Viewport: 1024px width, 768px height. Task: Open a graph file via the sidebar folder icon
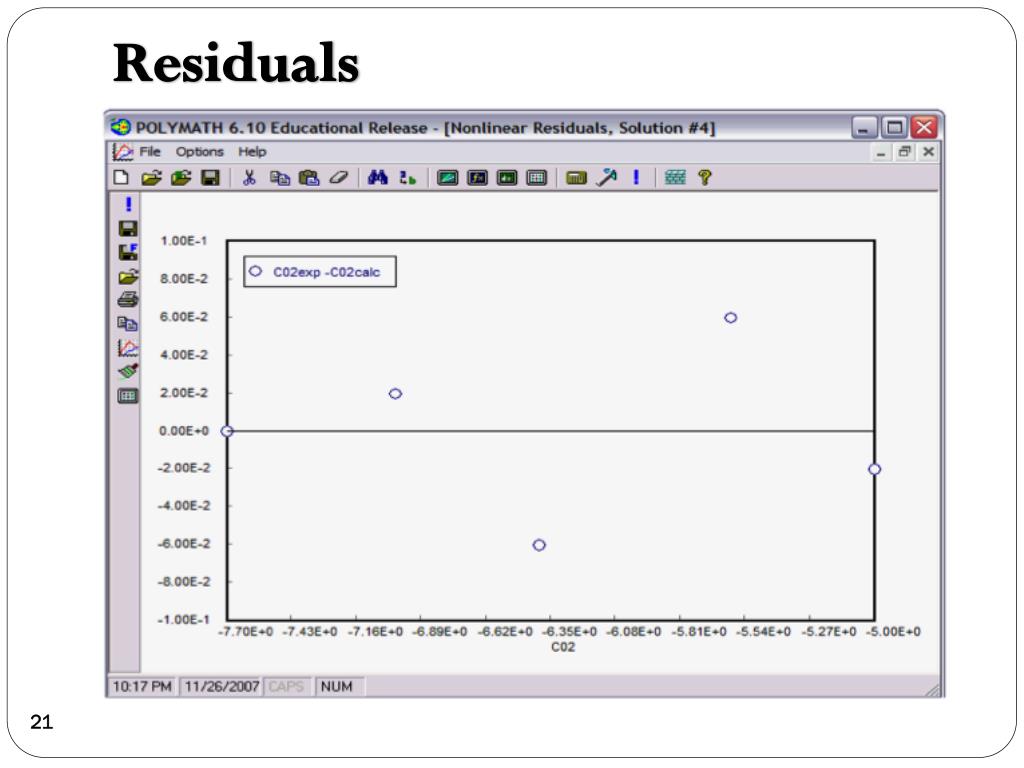pos(128,276)
